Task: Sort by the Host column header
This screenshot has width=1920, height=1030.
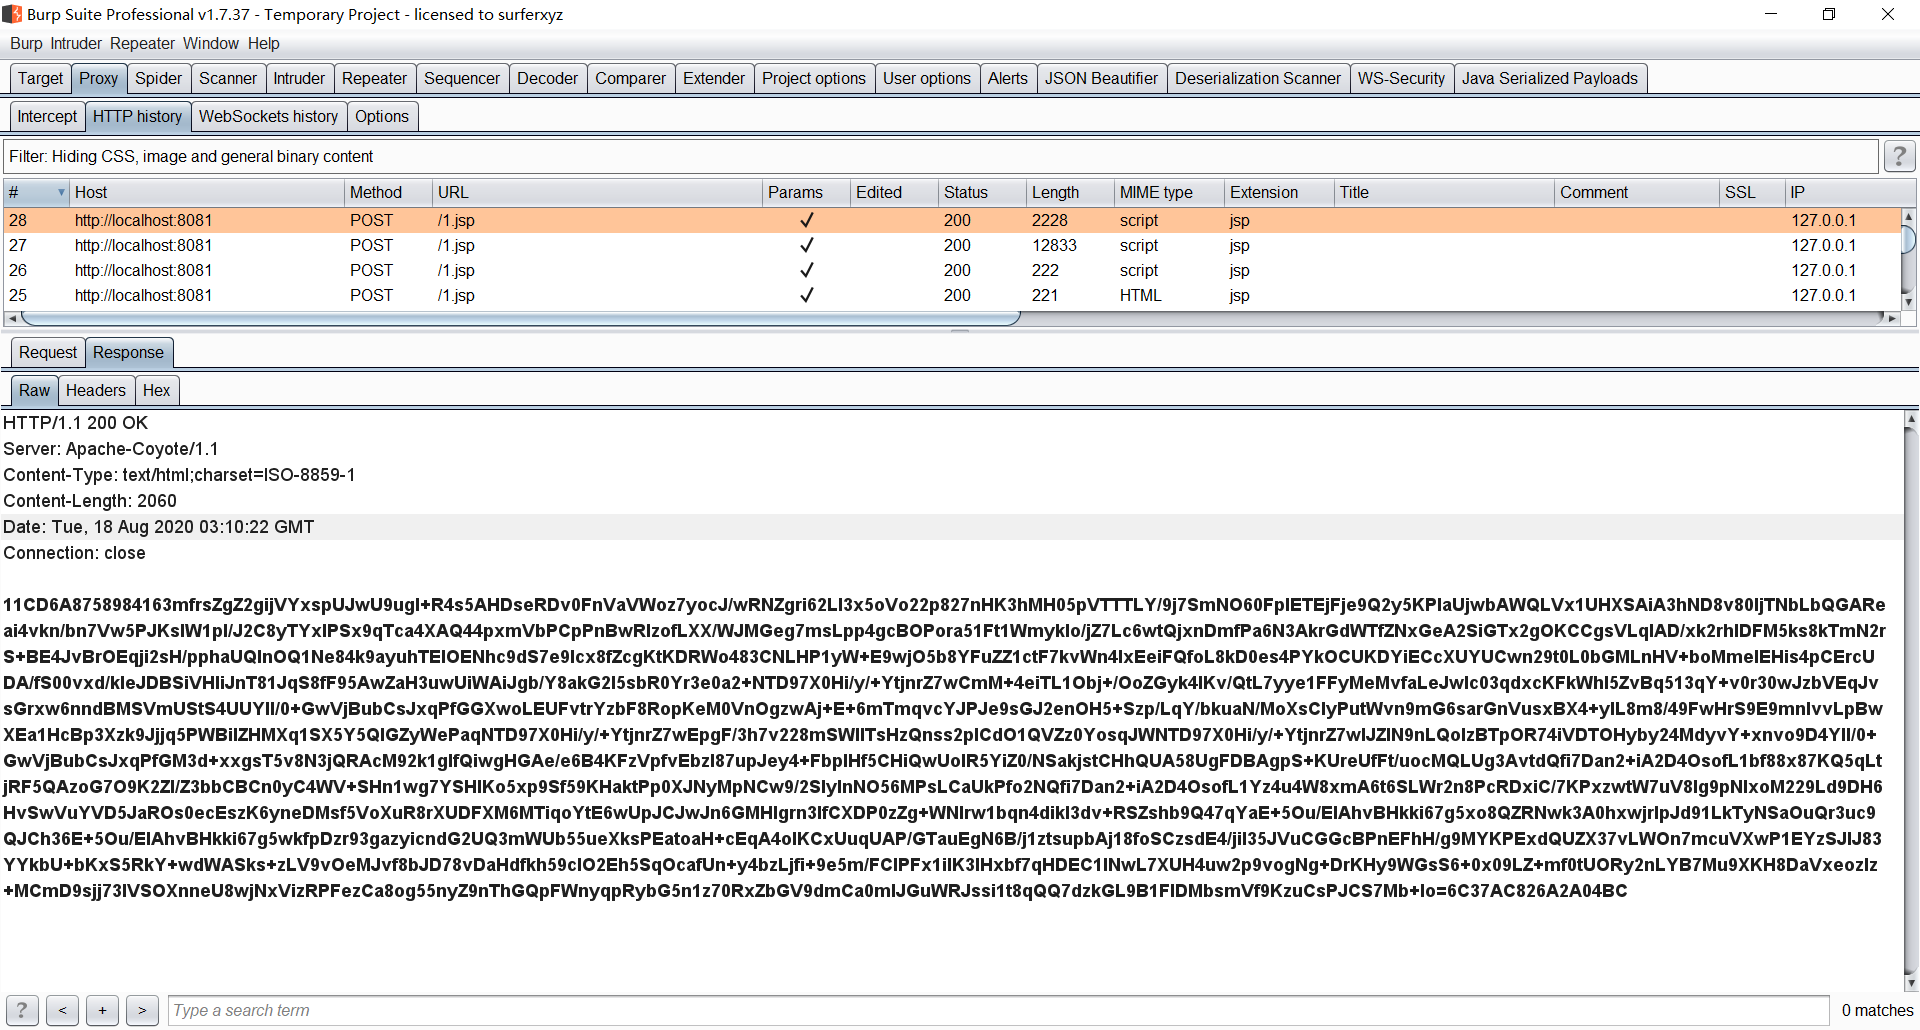Action: pyautogui.click(x=206, y=192)
